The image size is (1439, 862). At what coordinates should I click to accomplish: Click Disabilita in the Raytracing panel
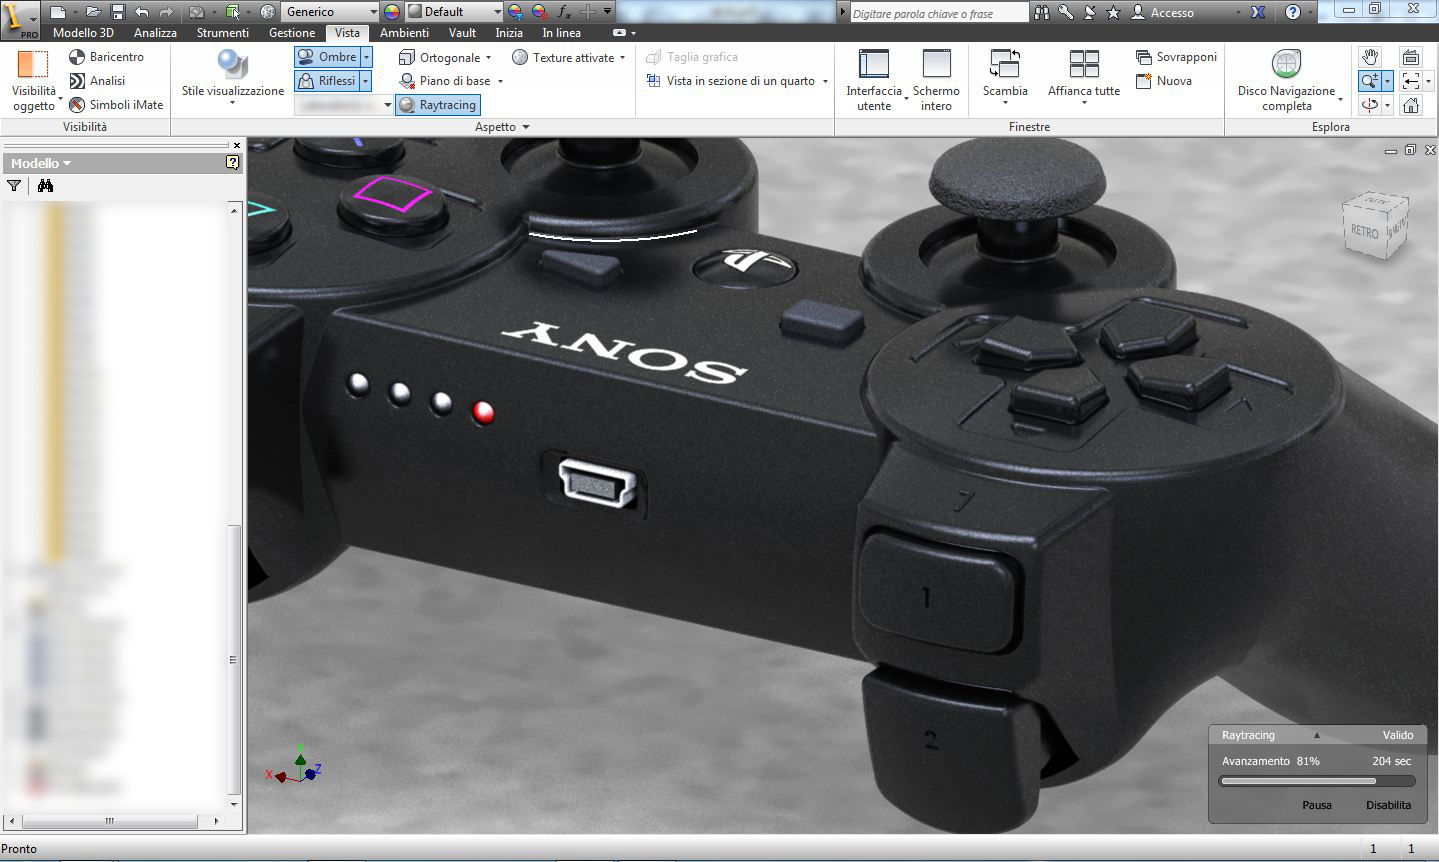(x=1388, y=805)
